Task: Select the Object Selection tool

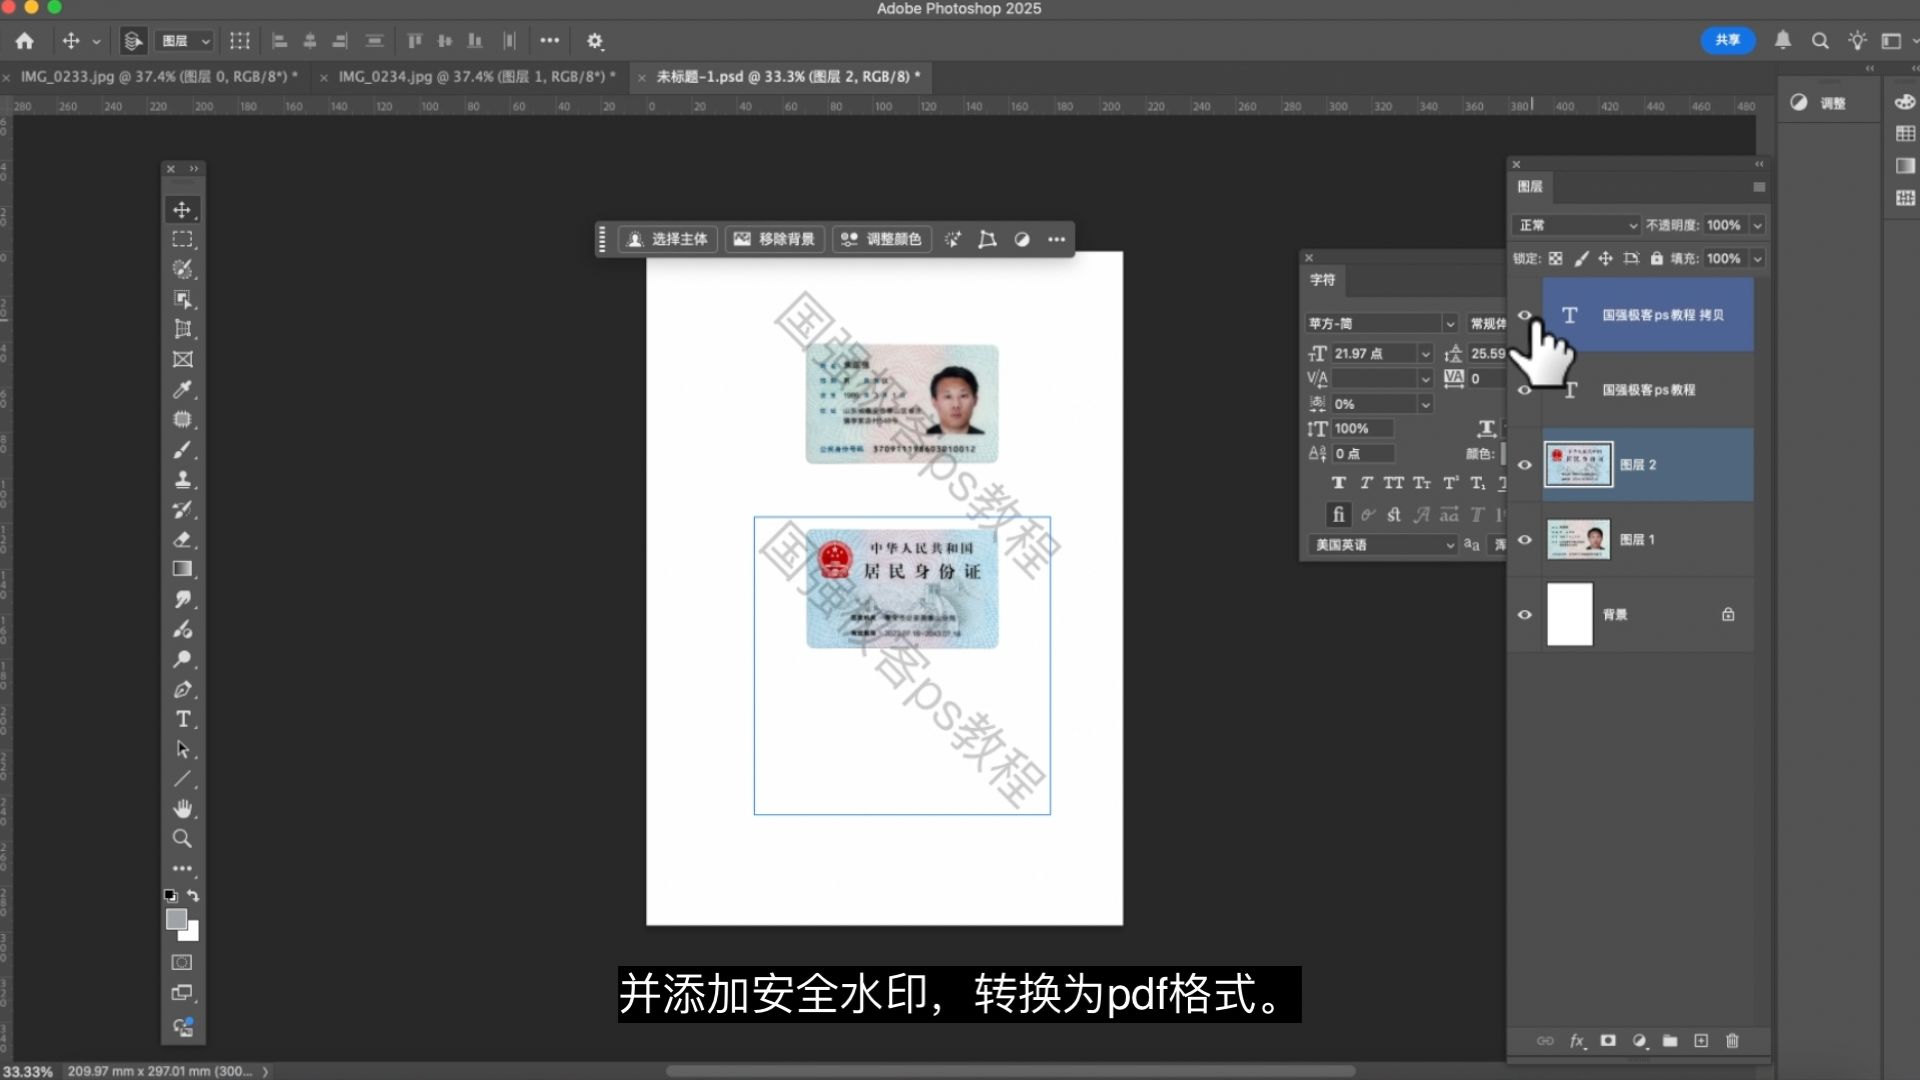Action: [x=182, y=299]
